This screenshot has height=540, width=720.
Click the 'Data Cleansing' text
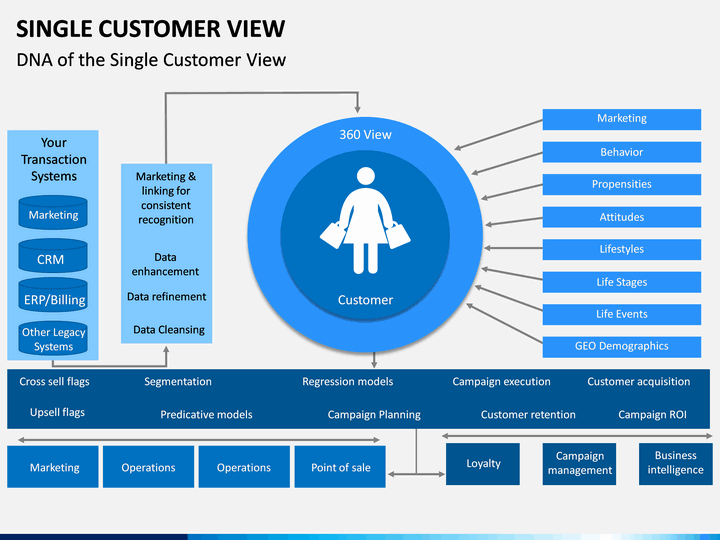click(169, 330)
